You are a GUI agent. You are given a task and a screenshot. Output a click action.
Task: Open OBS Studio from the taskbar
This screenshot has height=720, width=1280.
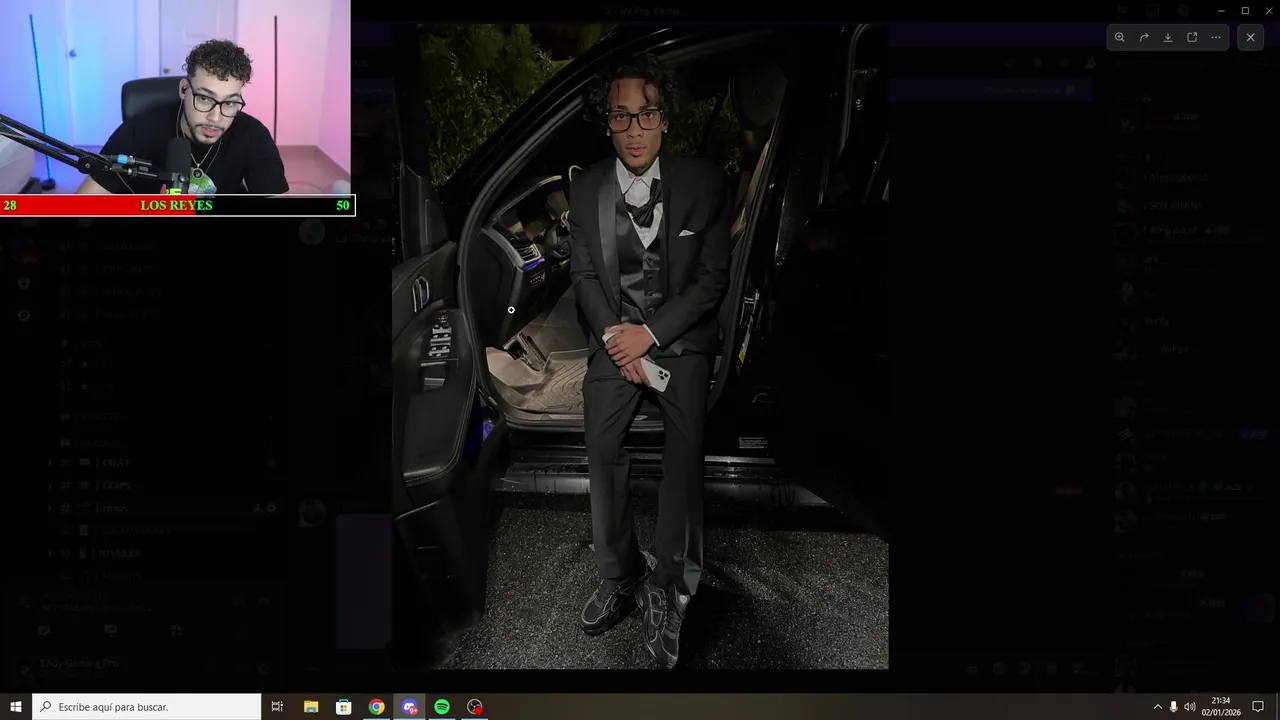click(x=475, y=707)
